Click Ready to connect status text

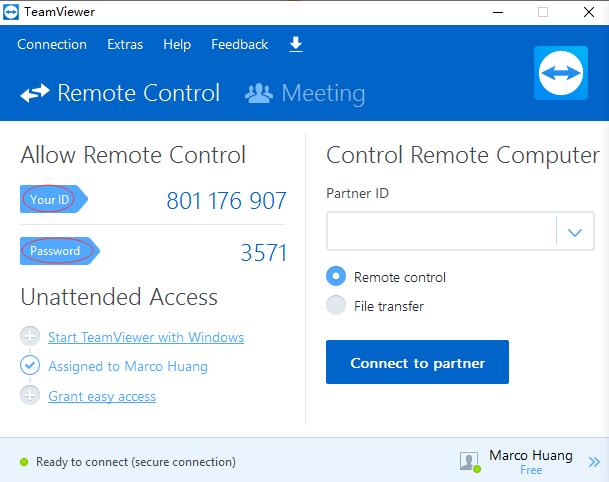point(136,462)
